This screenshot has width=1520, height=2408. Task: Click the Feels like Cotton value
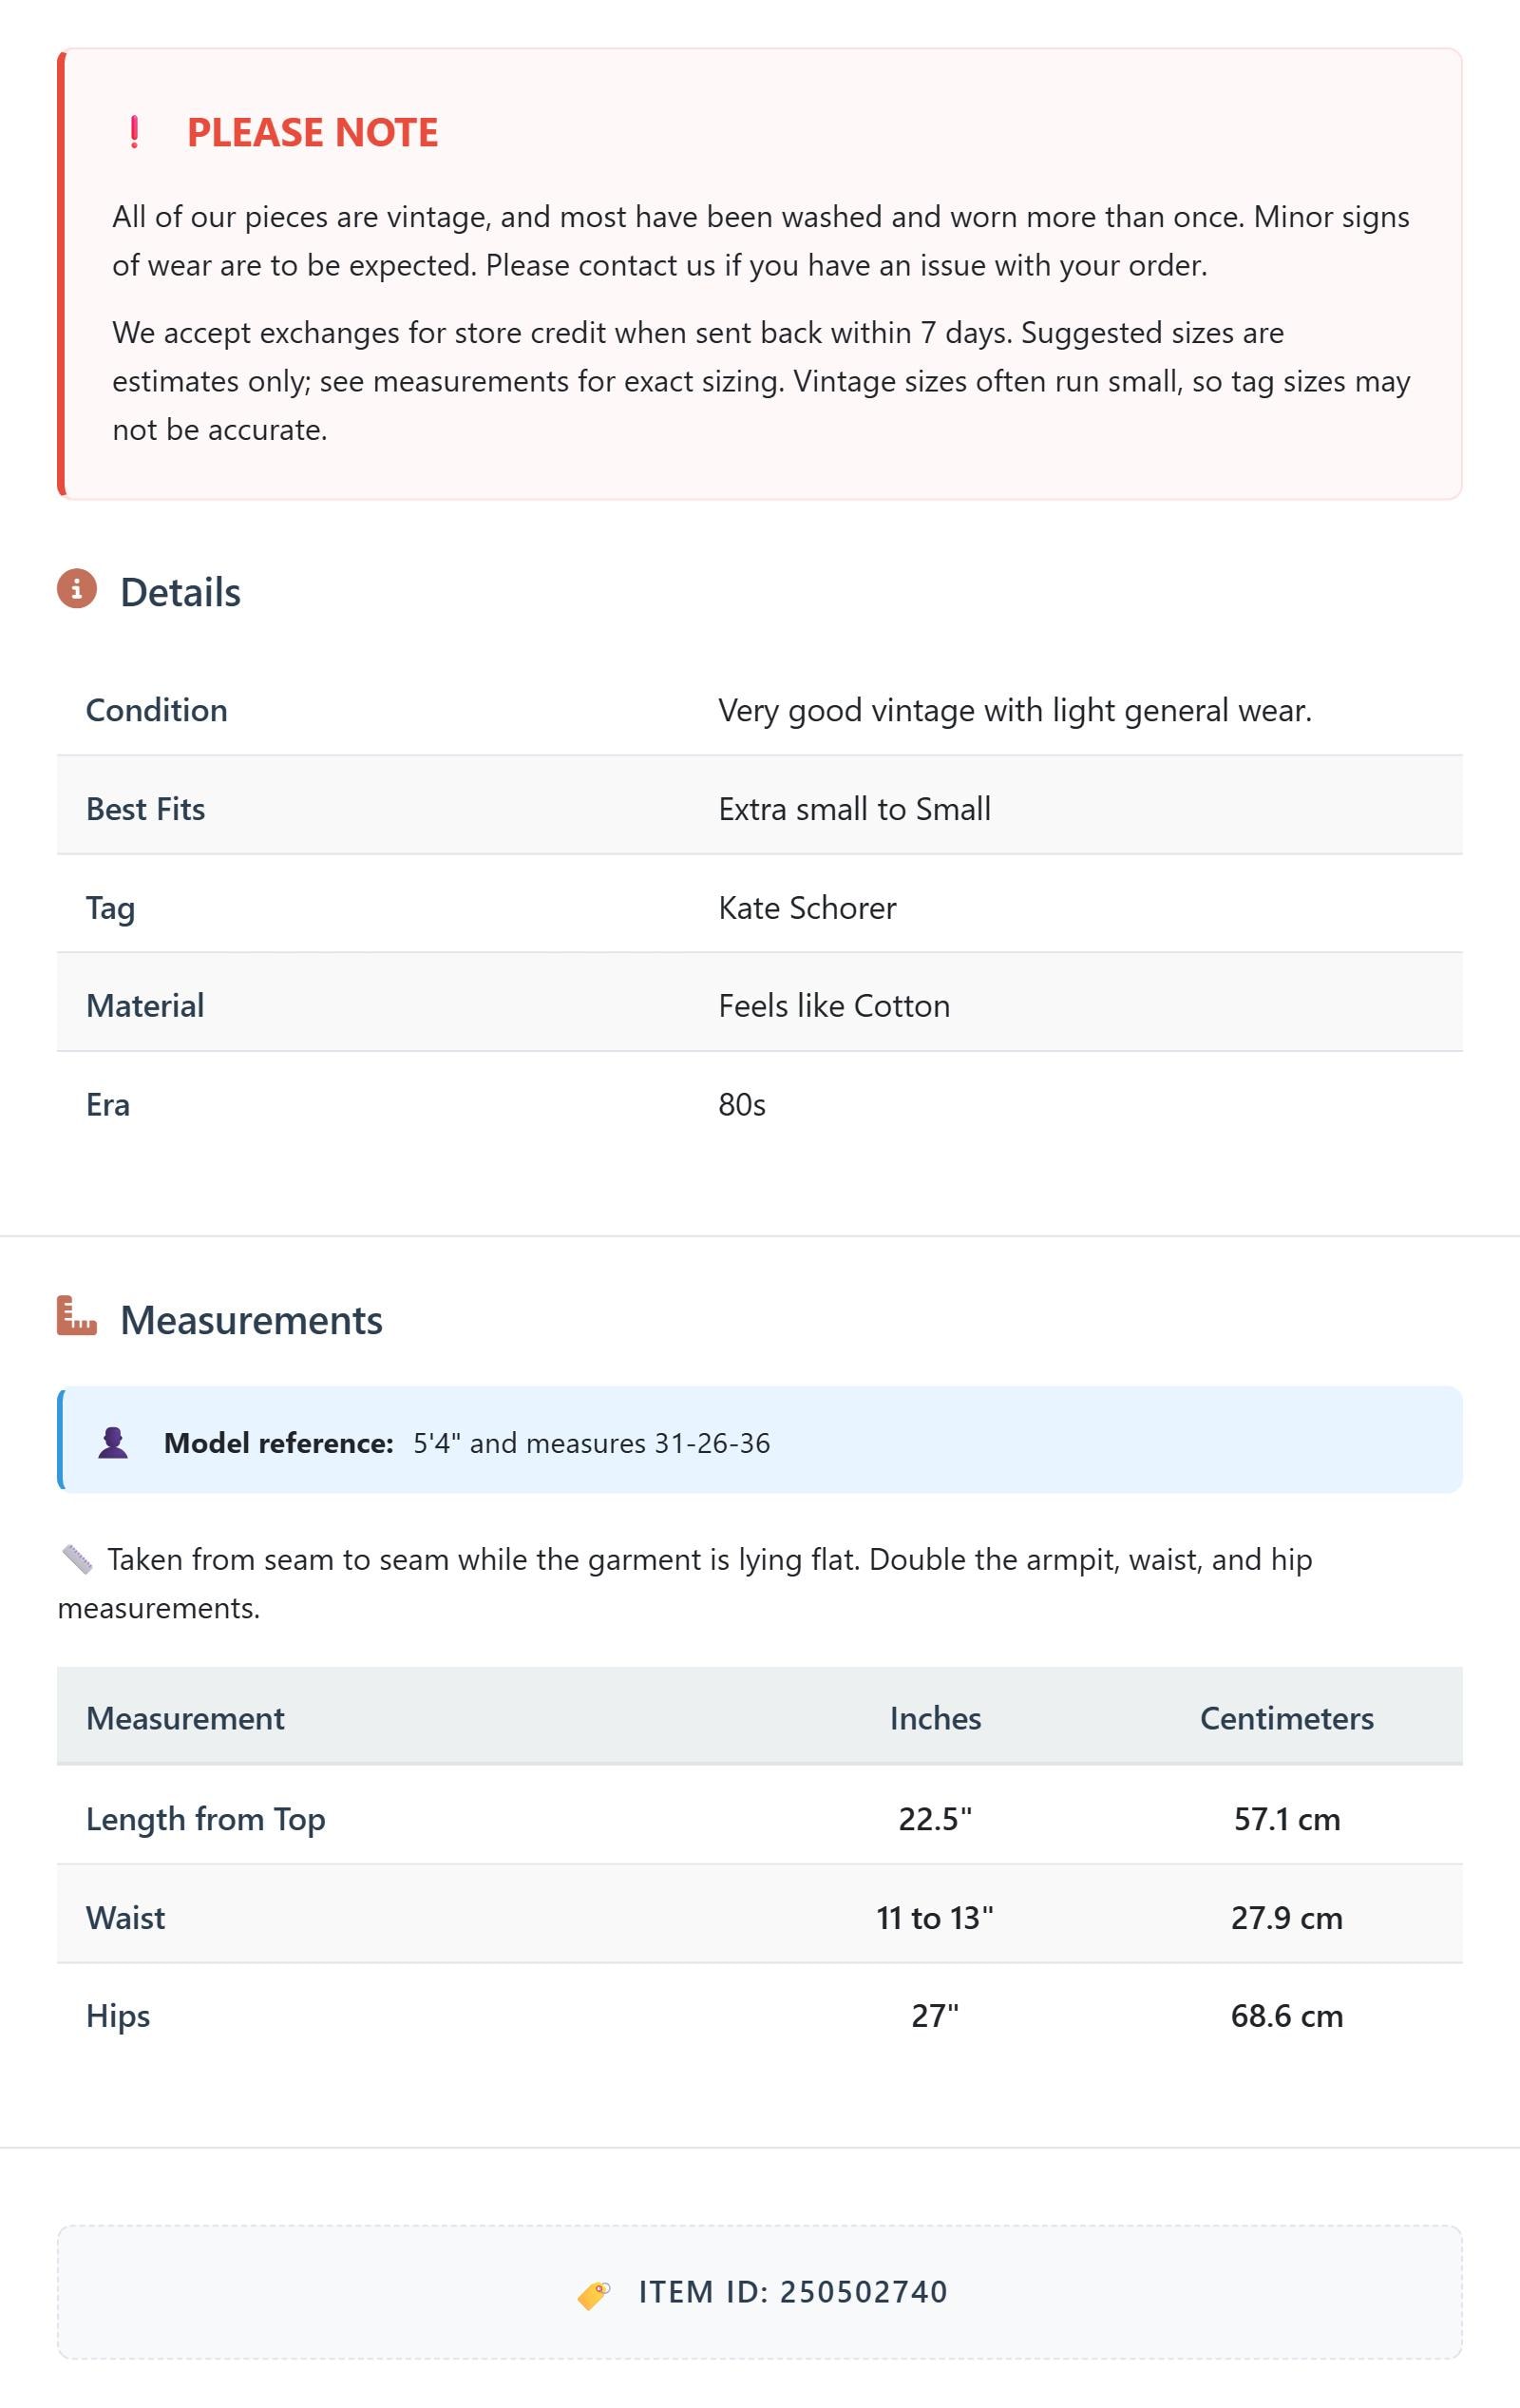click(834, 1005)
